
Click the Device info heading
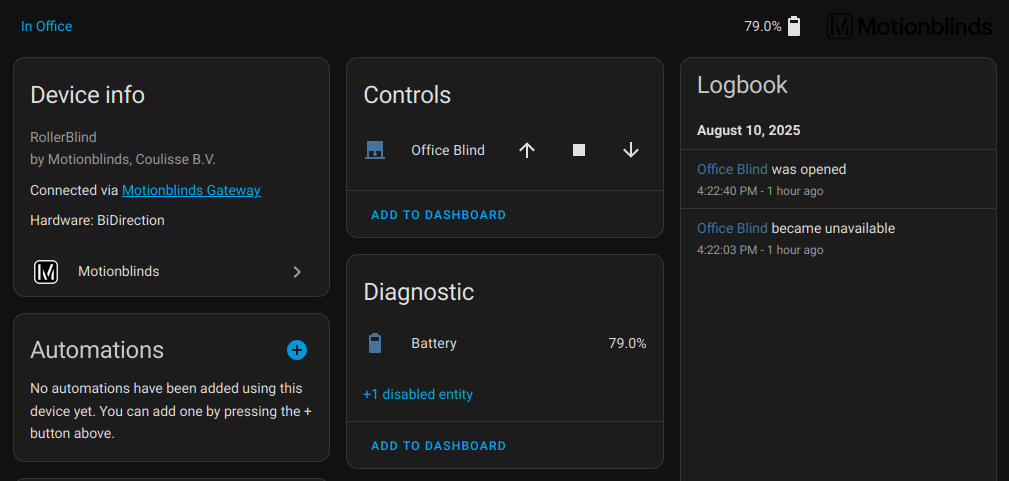click(x=88, y=95)
